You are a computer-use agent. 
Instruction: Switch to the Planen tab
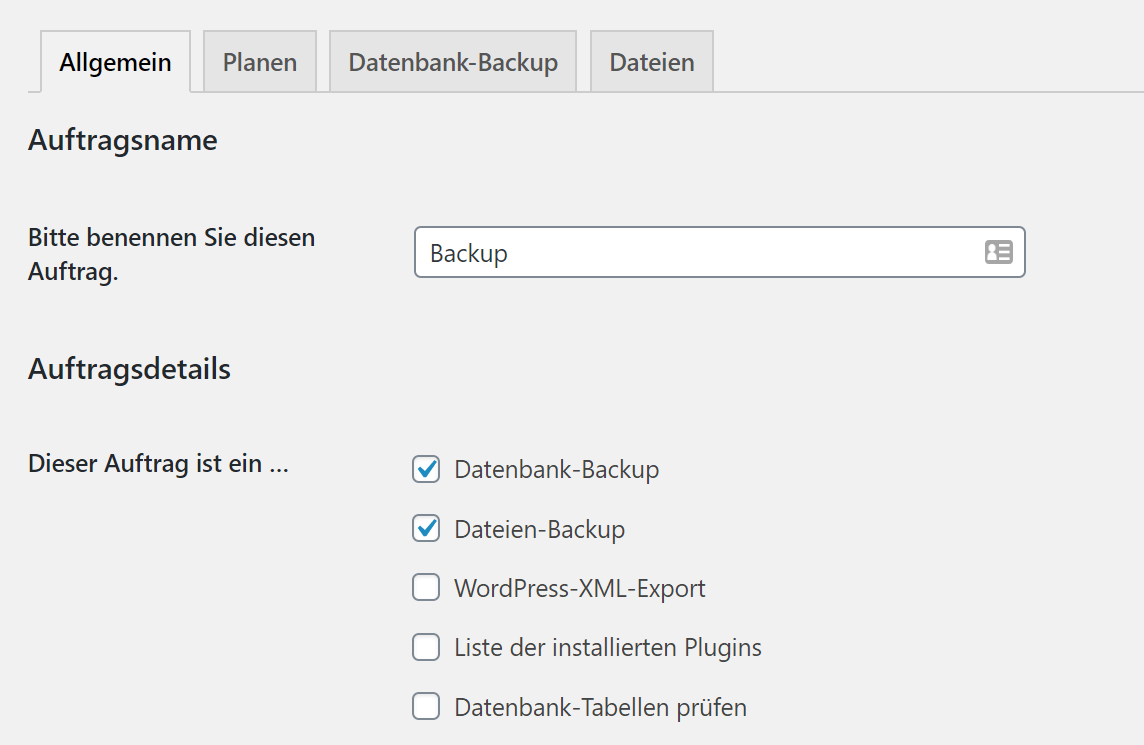point(259,61)
